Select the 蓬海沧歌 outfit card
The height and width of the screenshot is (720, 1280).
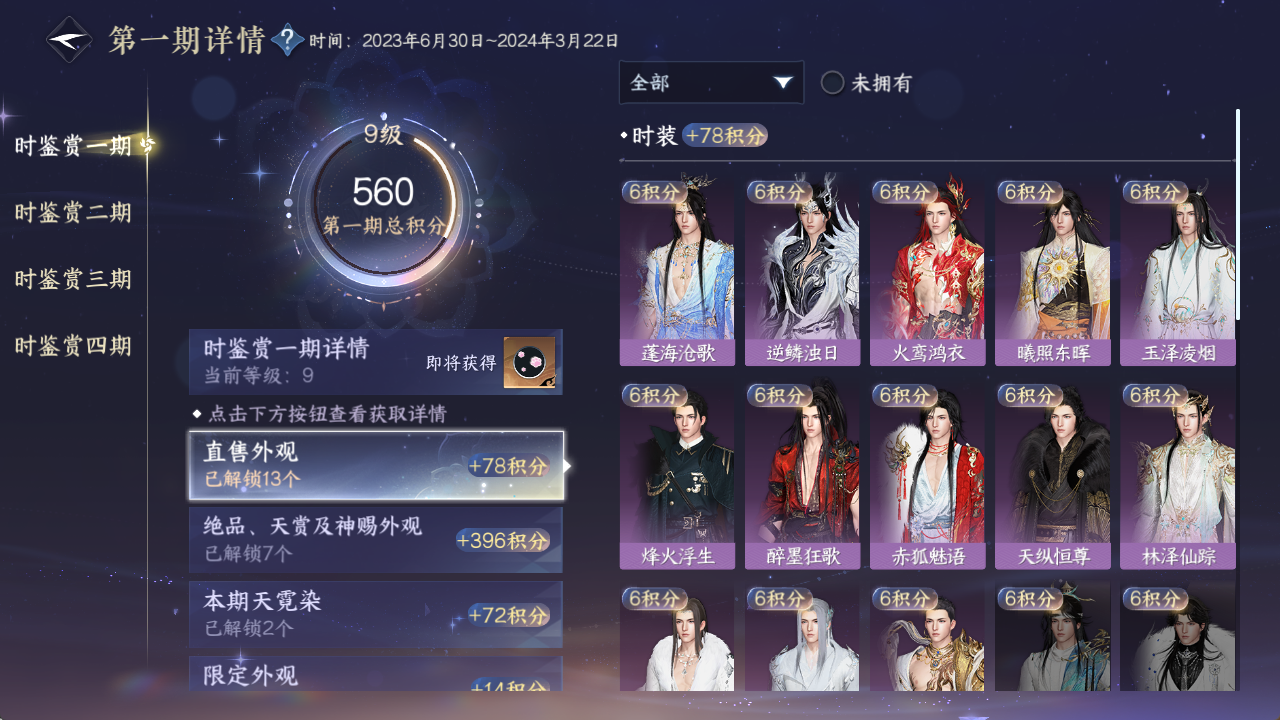677,273
